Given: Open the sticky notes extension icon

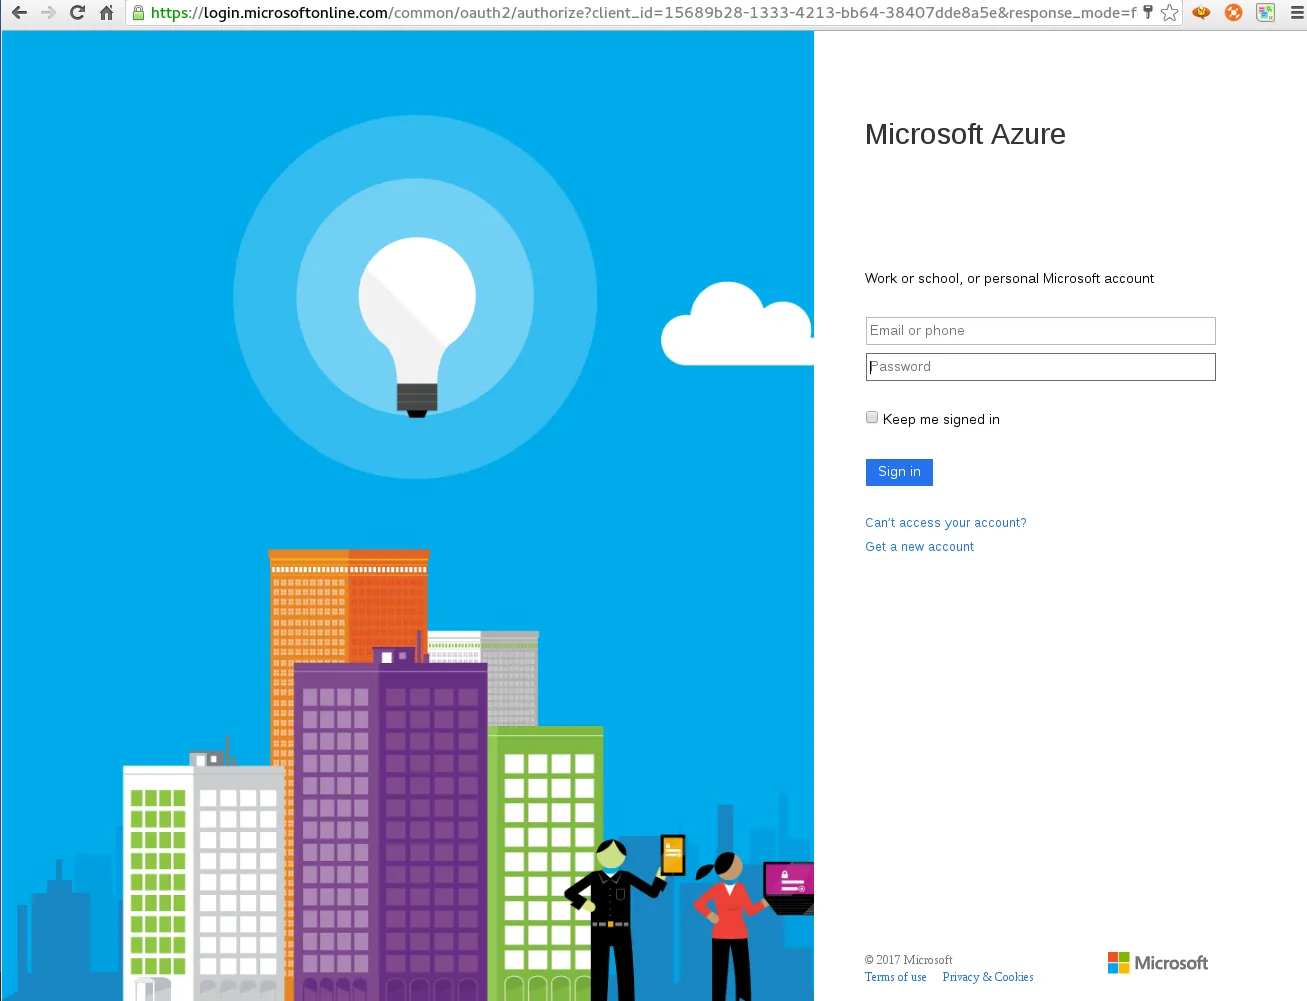Looking at the screenshot, I should pos(1265,13).
